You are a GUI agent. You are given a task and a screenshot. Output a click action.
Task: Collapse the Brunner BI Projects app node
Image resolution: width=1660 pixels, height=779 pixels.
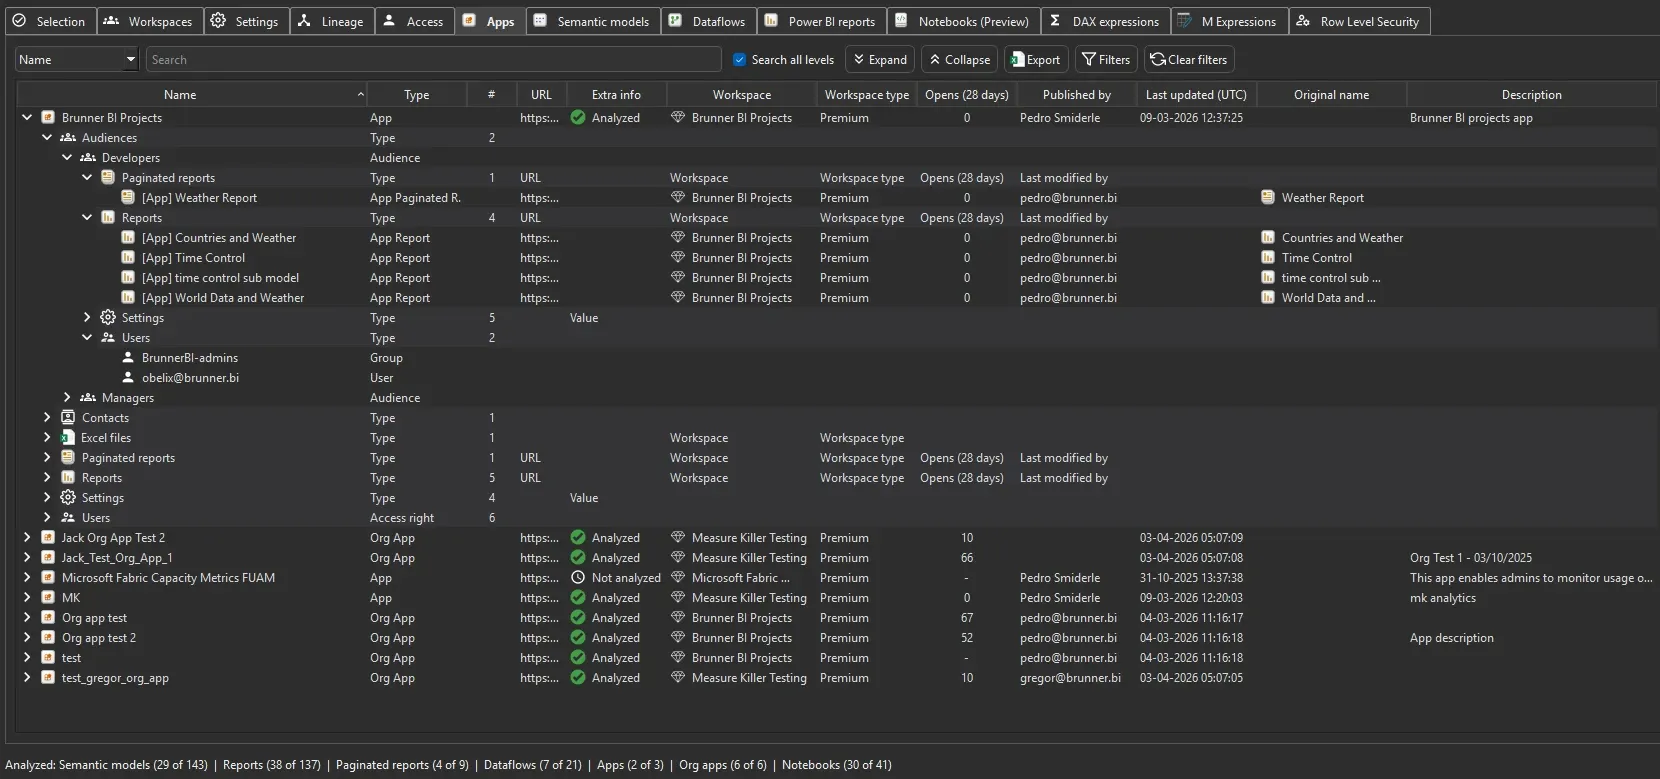coord(27,118)
